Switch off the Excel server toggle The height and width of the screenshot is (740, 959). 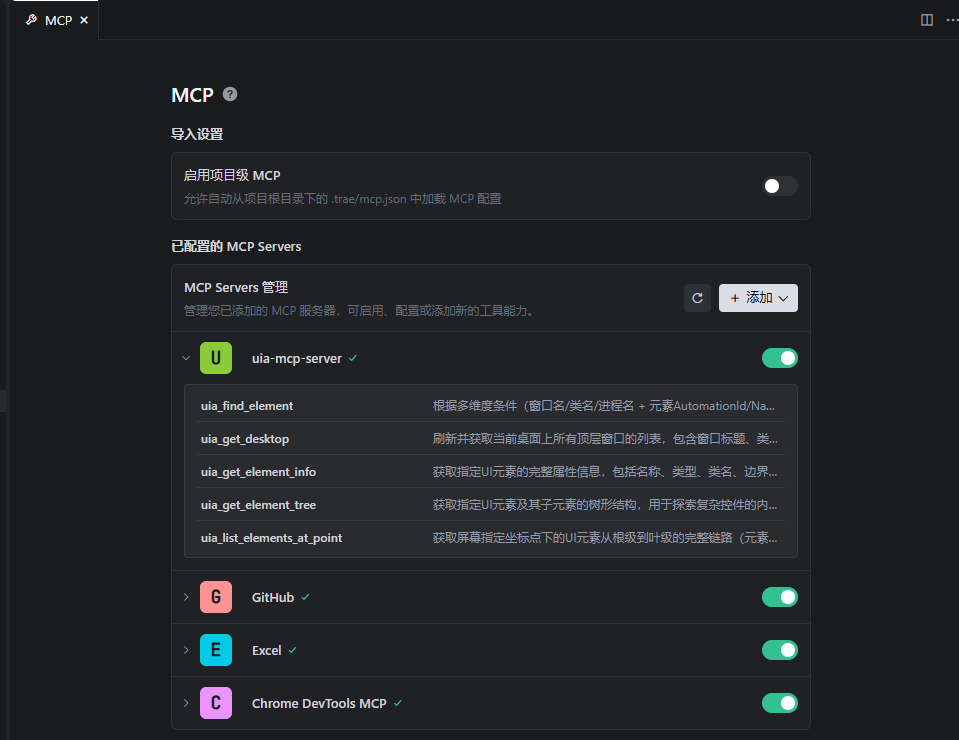click(x=780, y=650)
